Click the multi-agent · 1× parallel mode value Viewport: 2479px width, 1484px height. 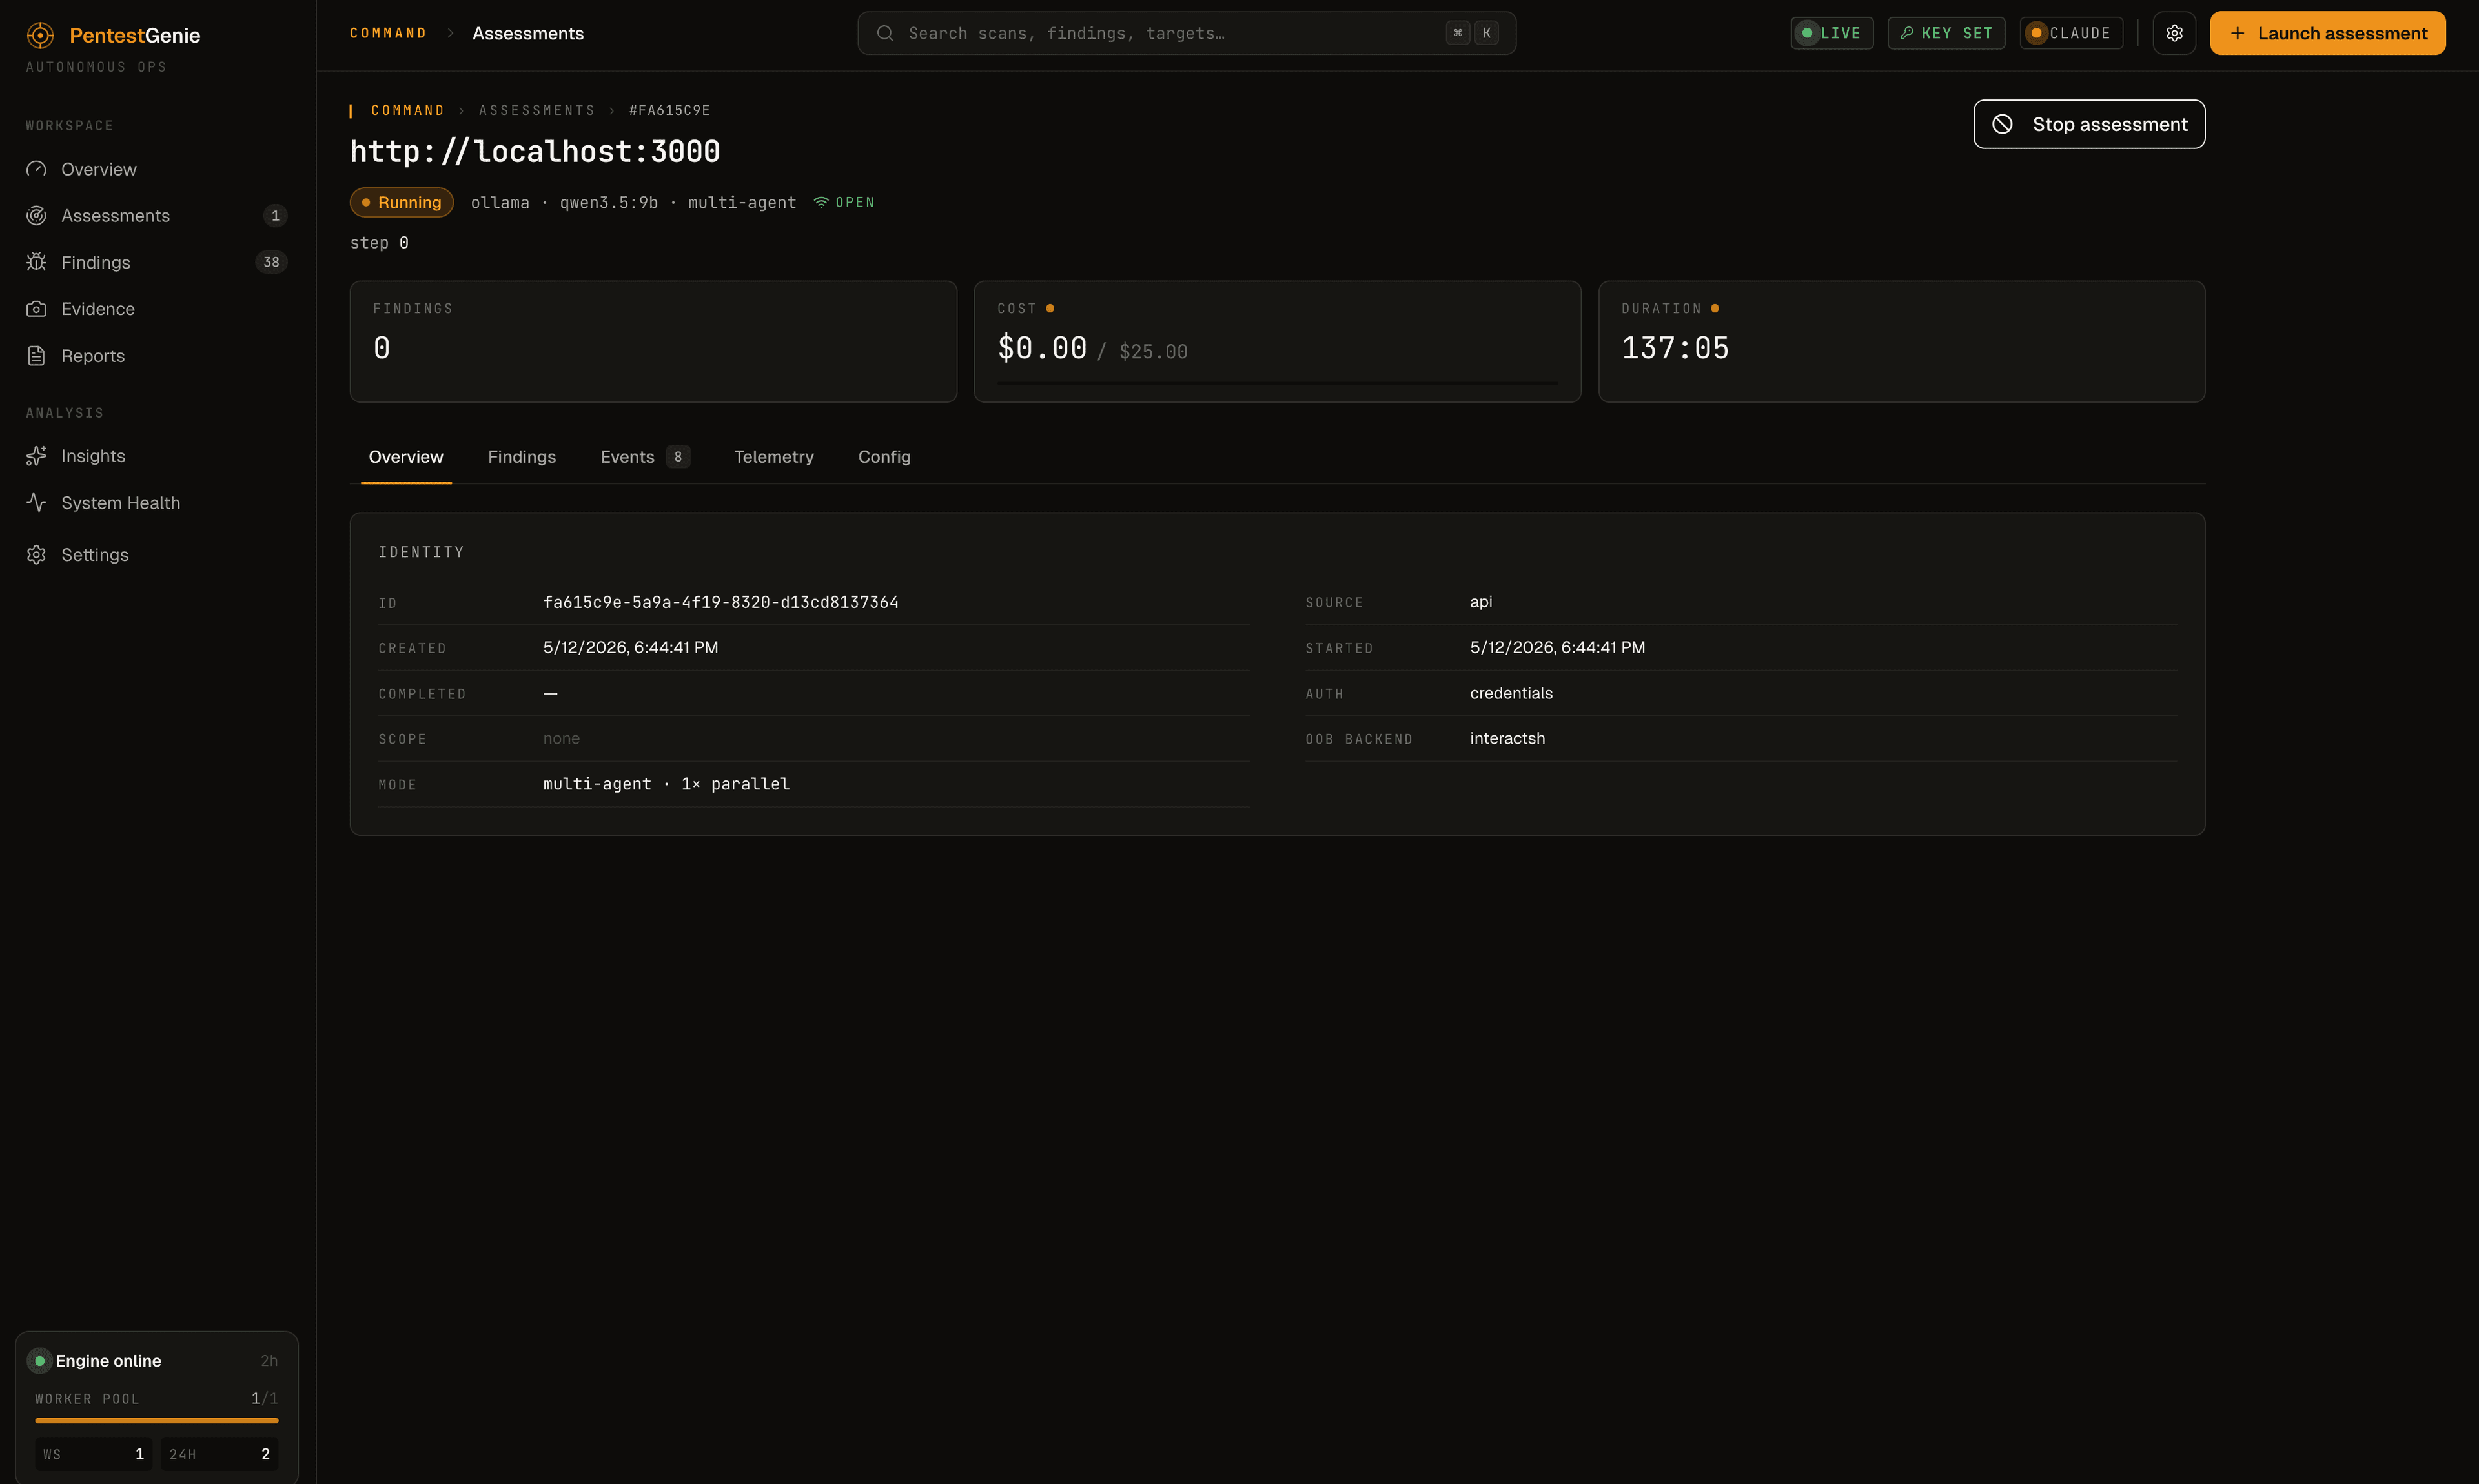[x=666, y=784]
